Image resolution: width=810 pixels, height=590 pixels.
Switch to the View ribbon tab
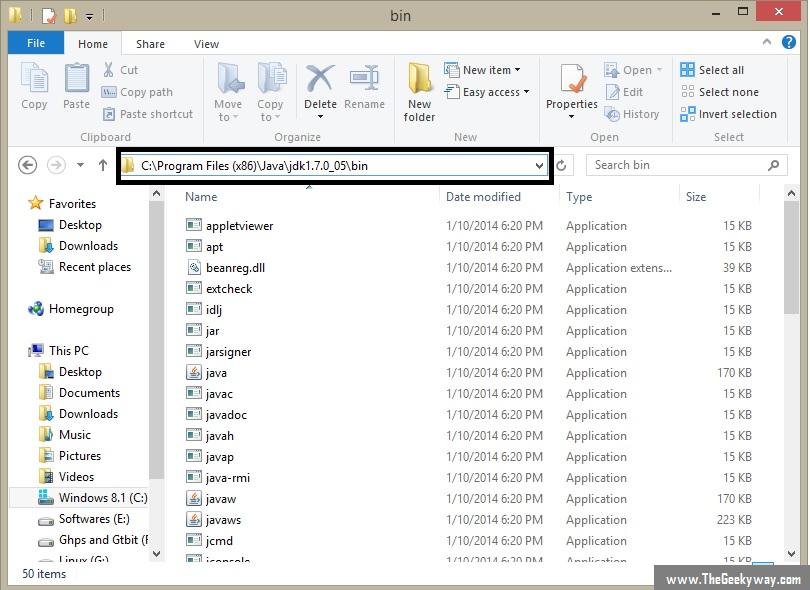206,44
